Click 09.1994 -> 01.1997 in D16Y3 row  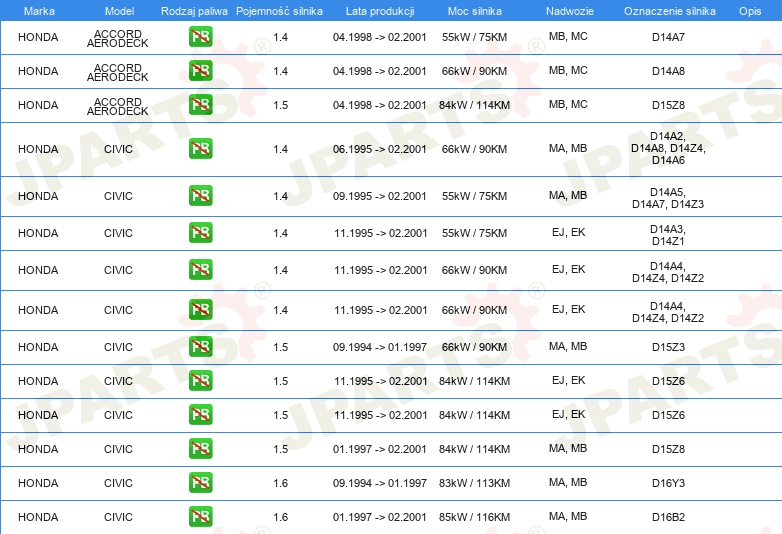click(380, 483)
